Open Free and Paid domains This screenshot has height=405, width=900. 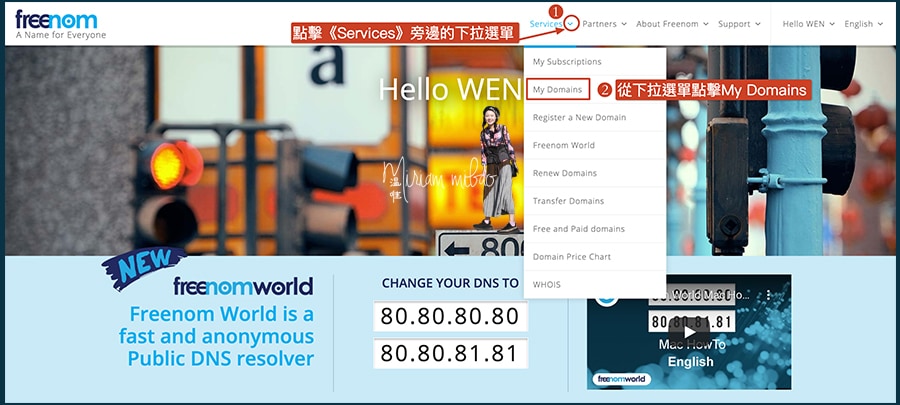tap(595, 228)
